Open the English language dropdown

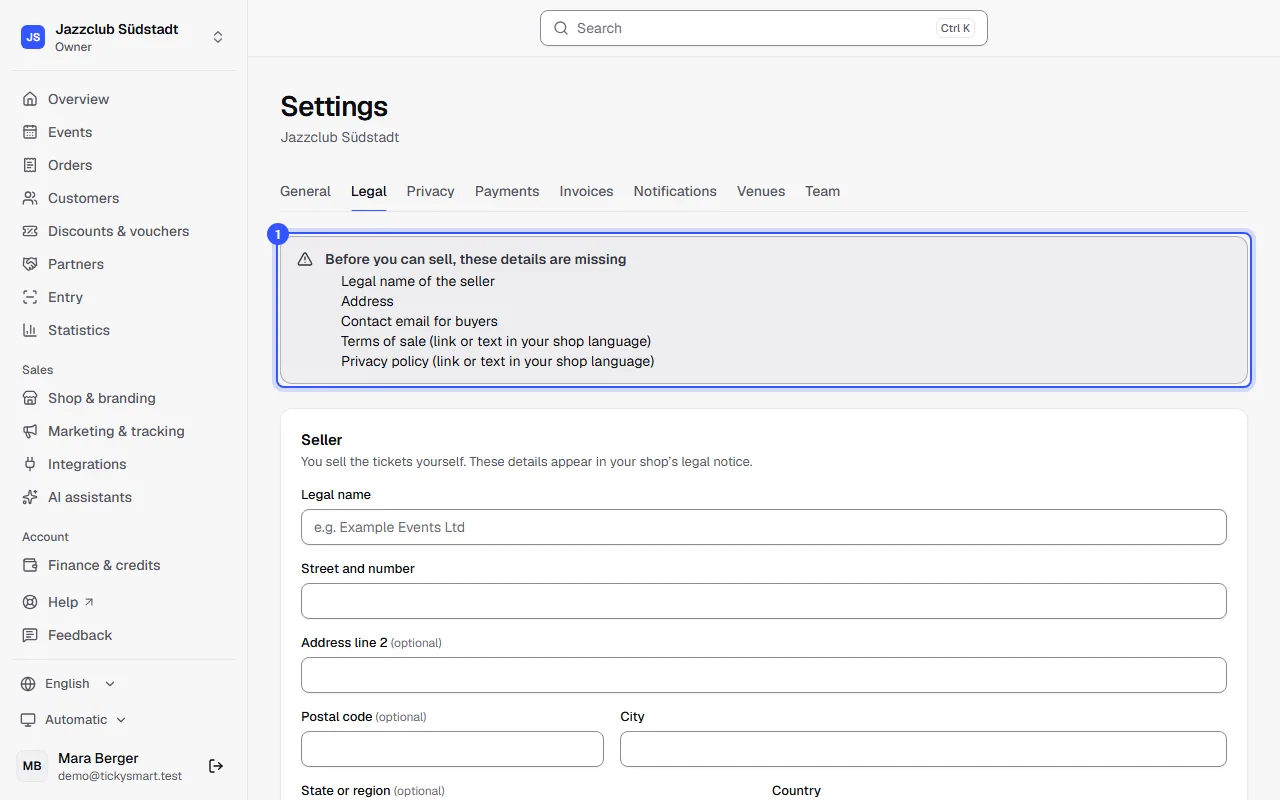tap(68, 684)
